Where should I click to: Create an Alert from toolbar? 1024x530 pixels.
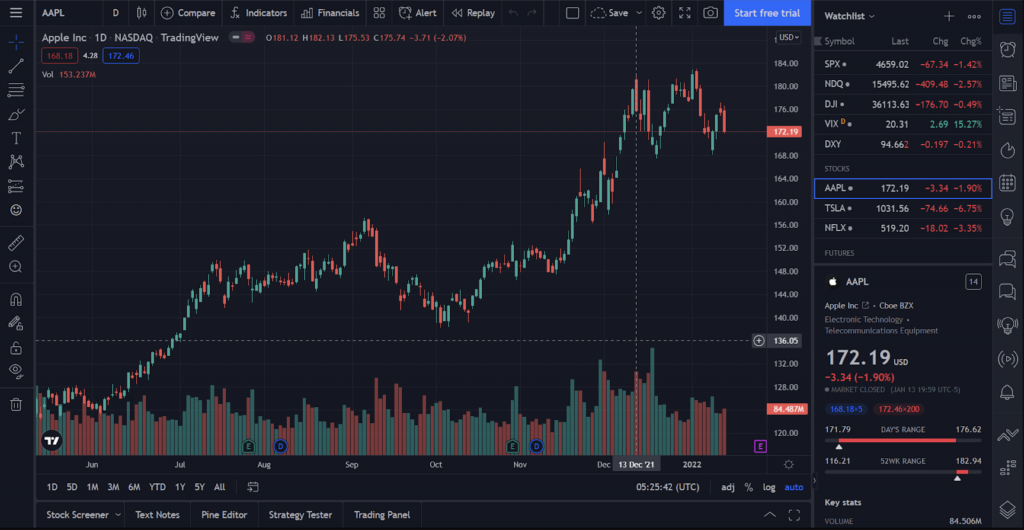[417, 13]
